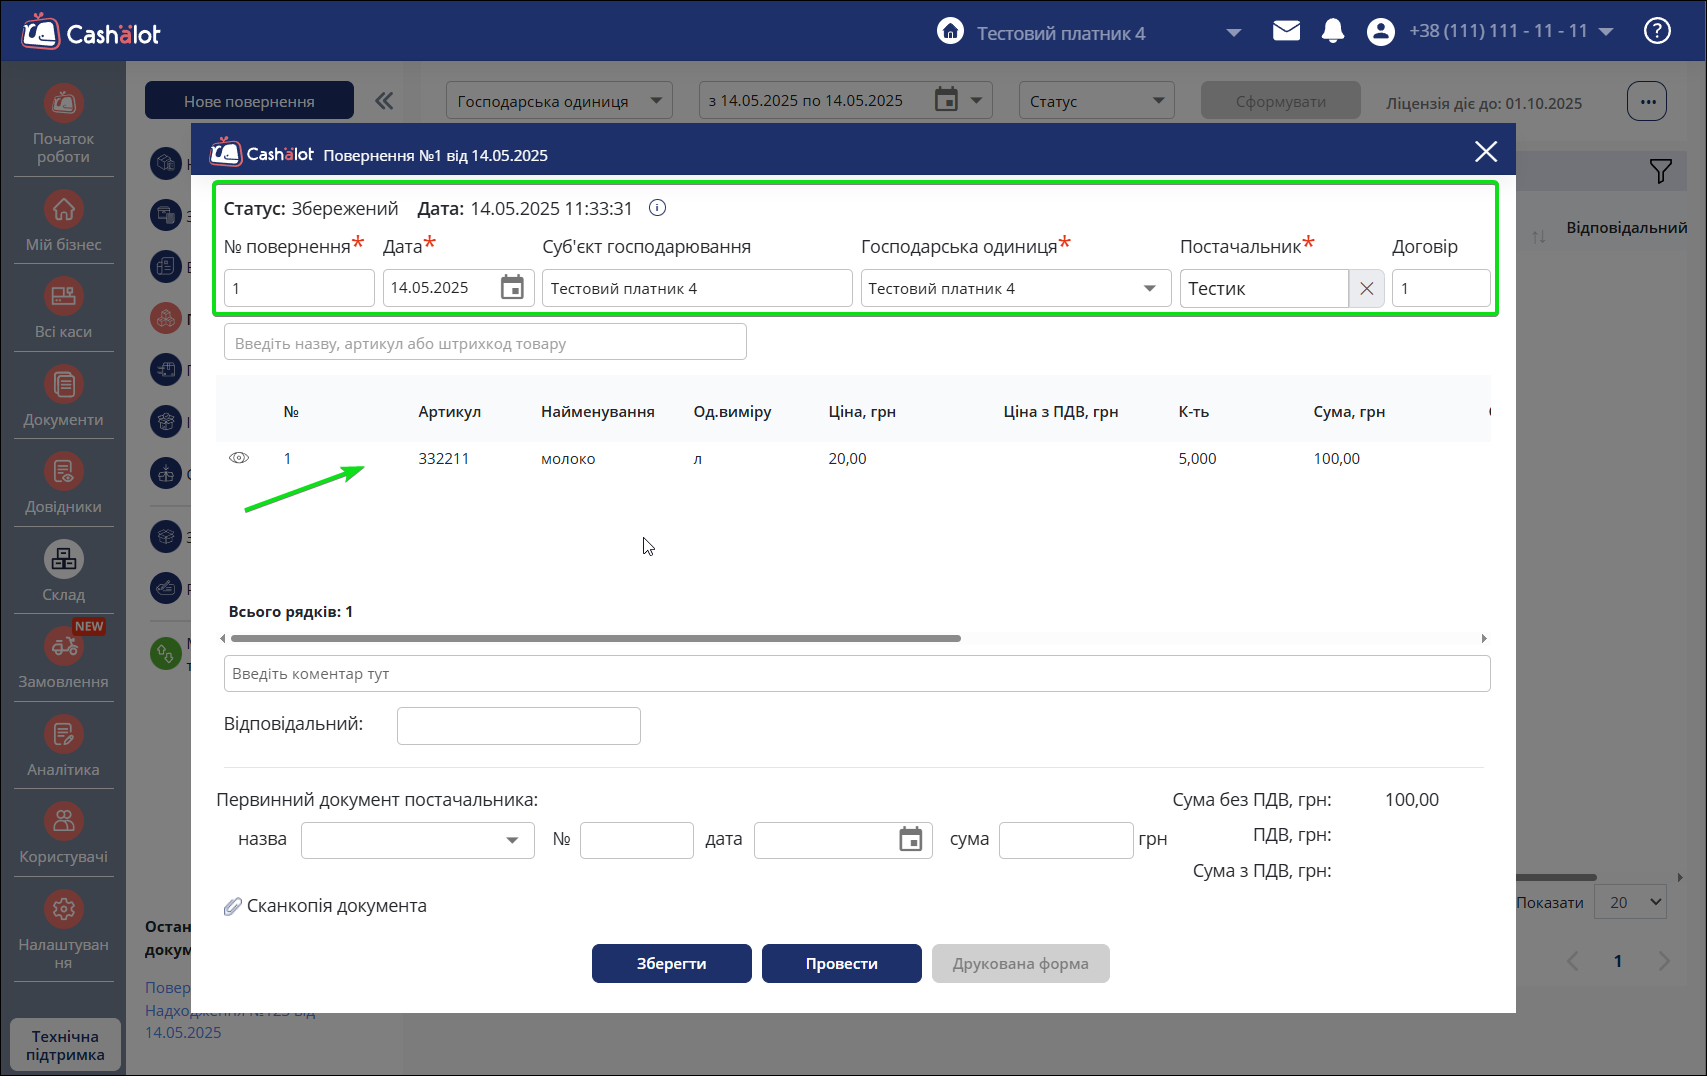Open Технічна підтримка button
This screenshot has width=1707, height=1076.
(65, 1045)
